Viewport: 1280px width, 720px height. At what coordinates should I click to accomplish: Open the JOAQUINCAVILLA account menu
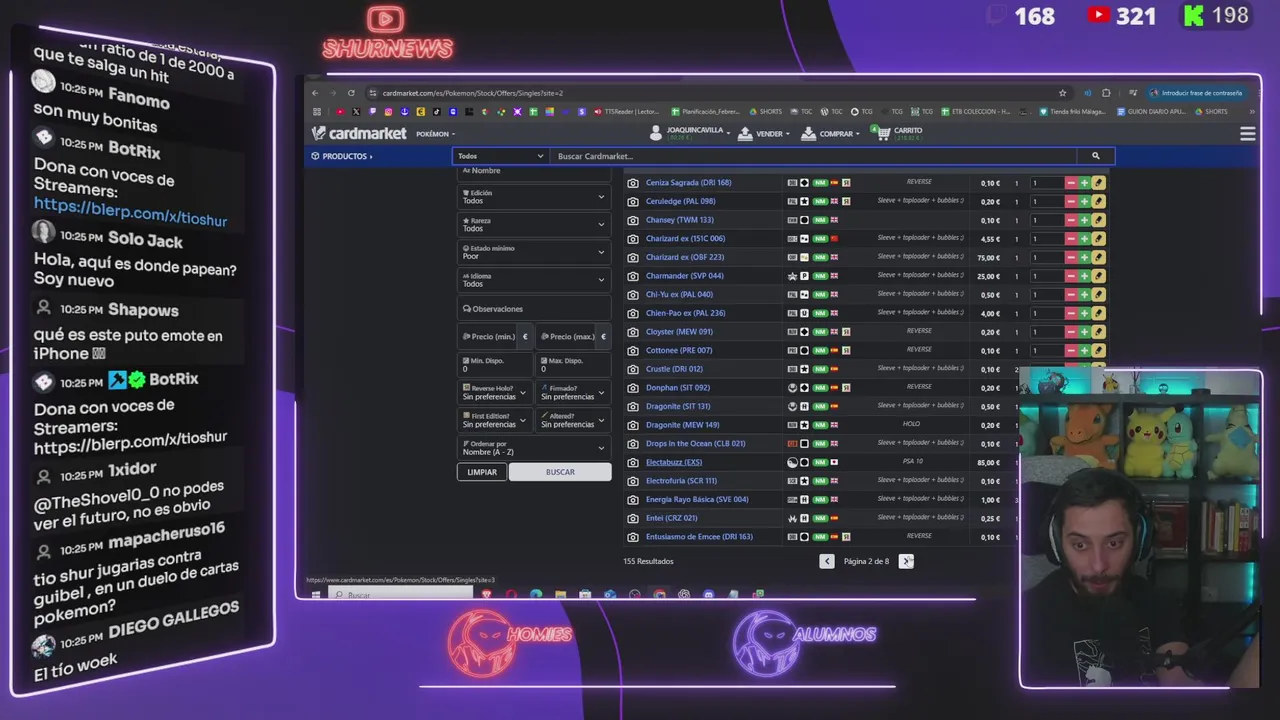(689, 132)
